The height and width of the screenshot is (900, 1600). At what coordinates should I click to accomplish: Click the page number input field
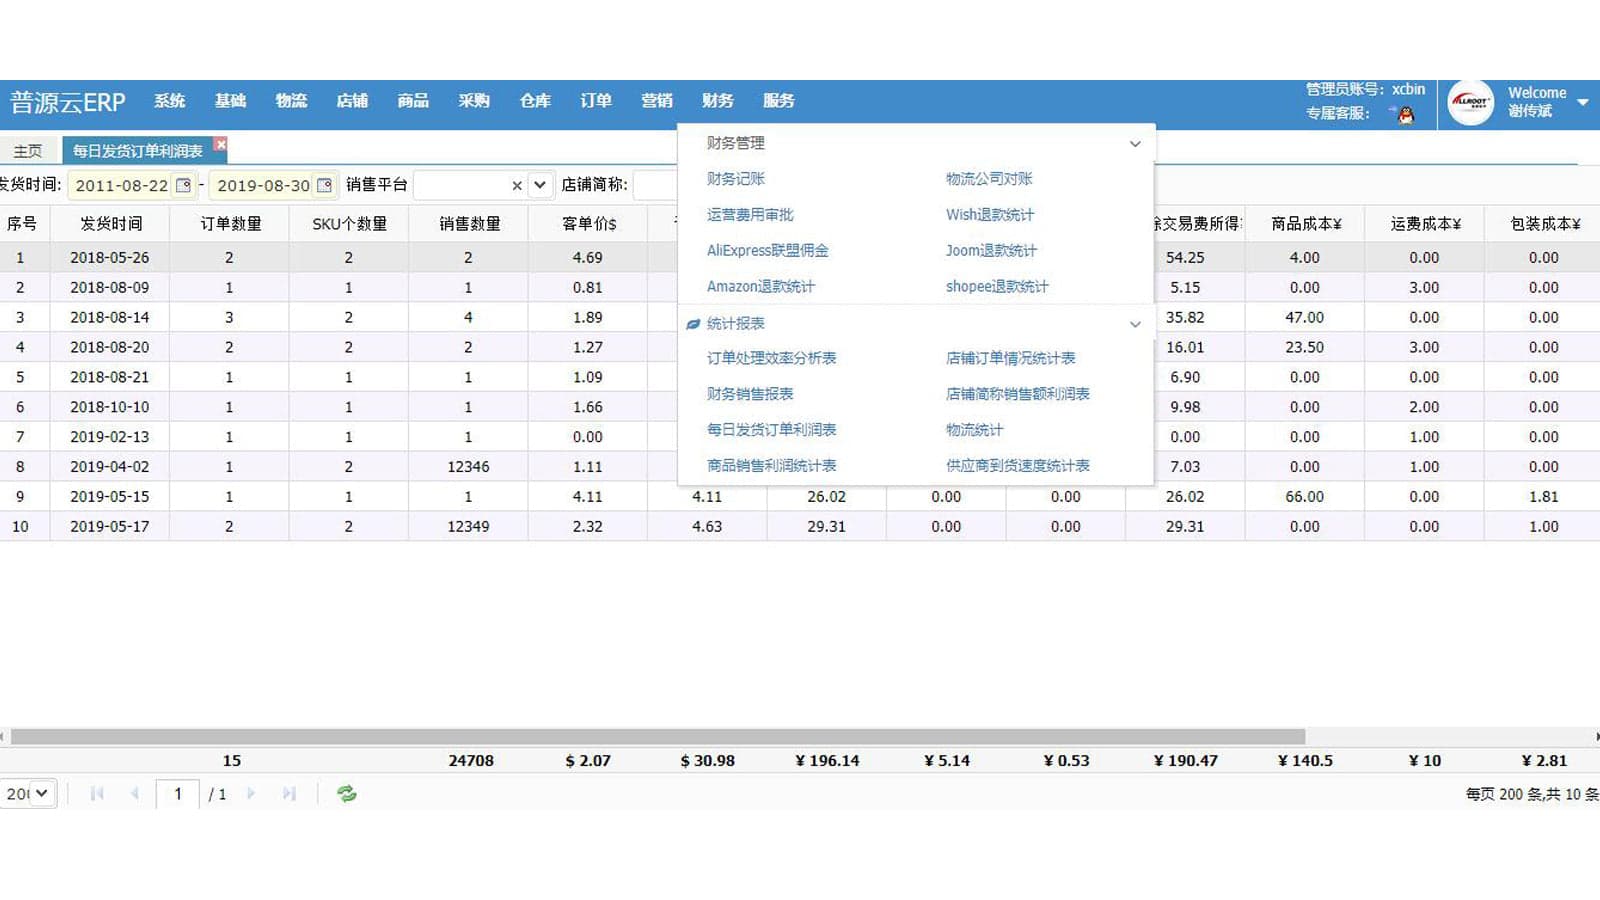click(178, 793)
